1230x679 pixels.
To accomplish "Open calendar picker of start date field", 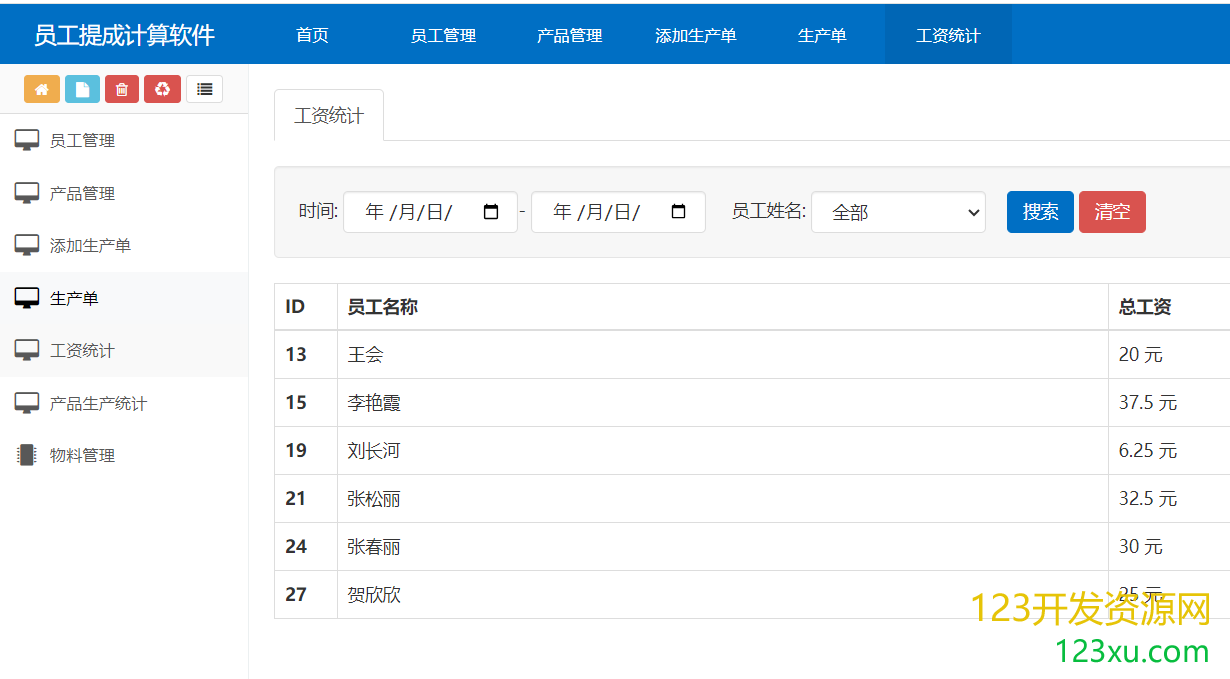I will (491, 212).
